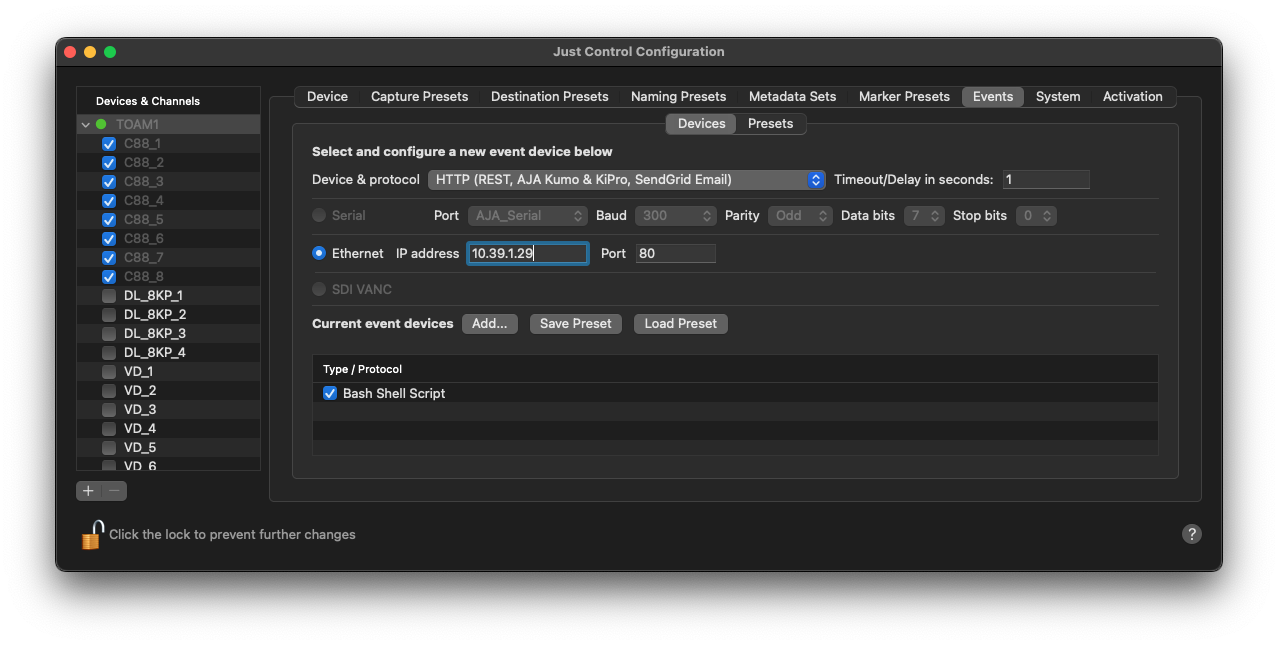Open the Device & protocol dropdown
Viewport: 1278px width, 645px height.
pyautogui.click(x=627, y=180)
